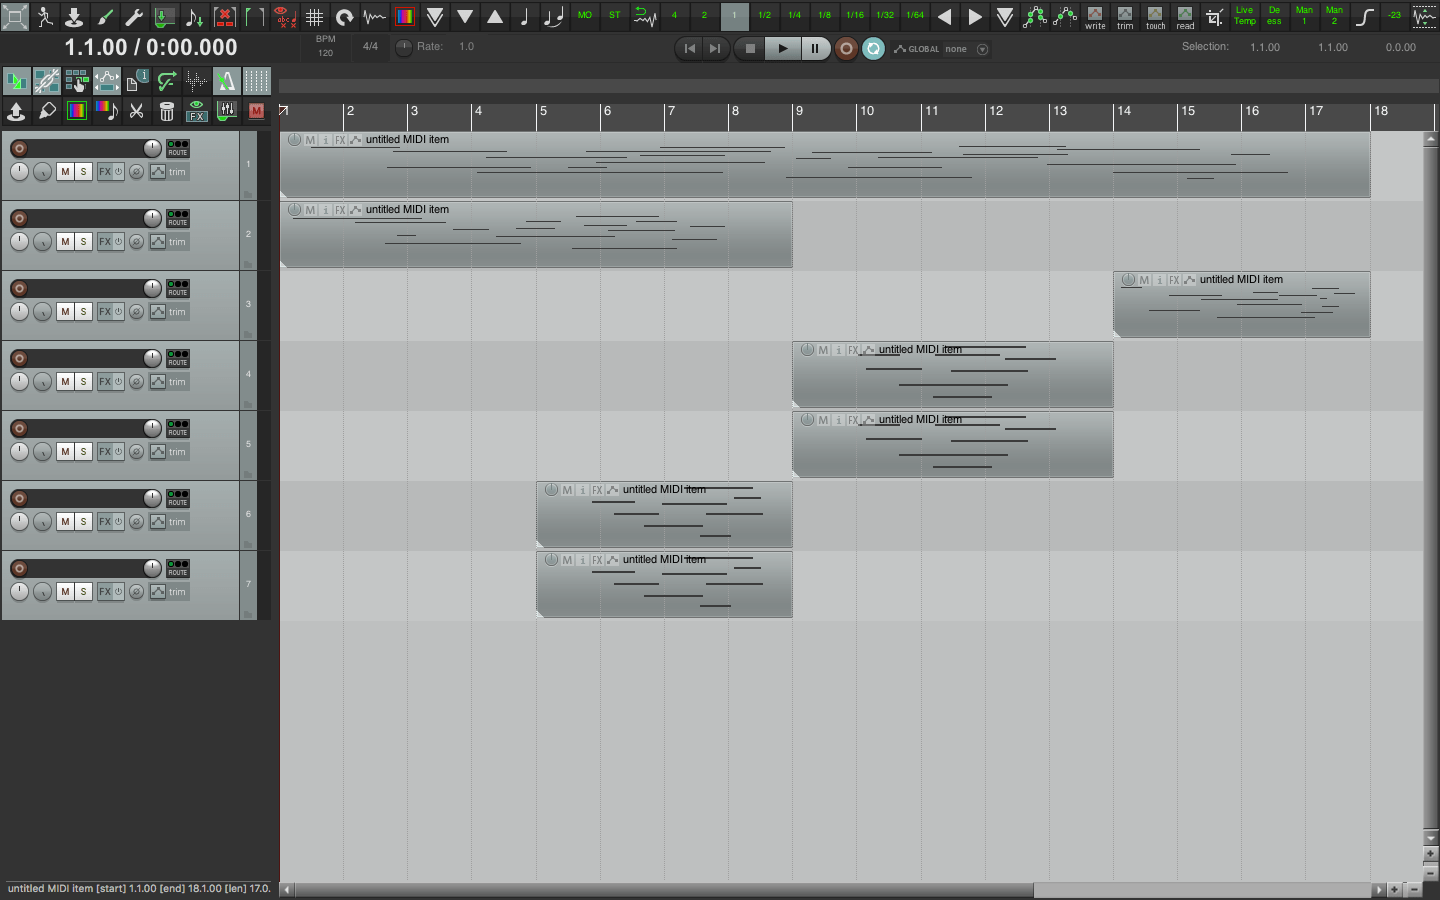
Task: Start playback with the Play button
Action: [x=783, y=48]
